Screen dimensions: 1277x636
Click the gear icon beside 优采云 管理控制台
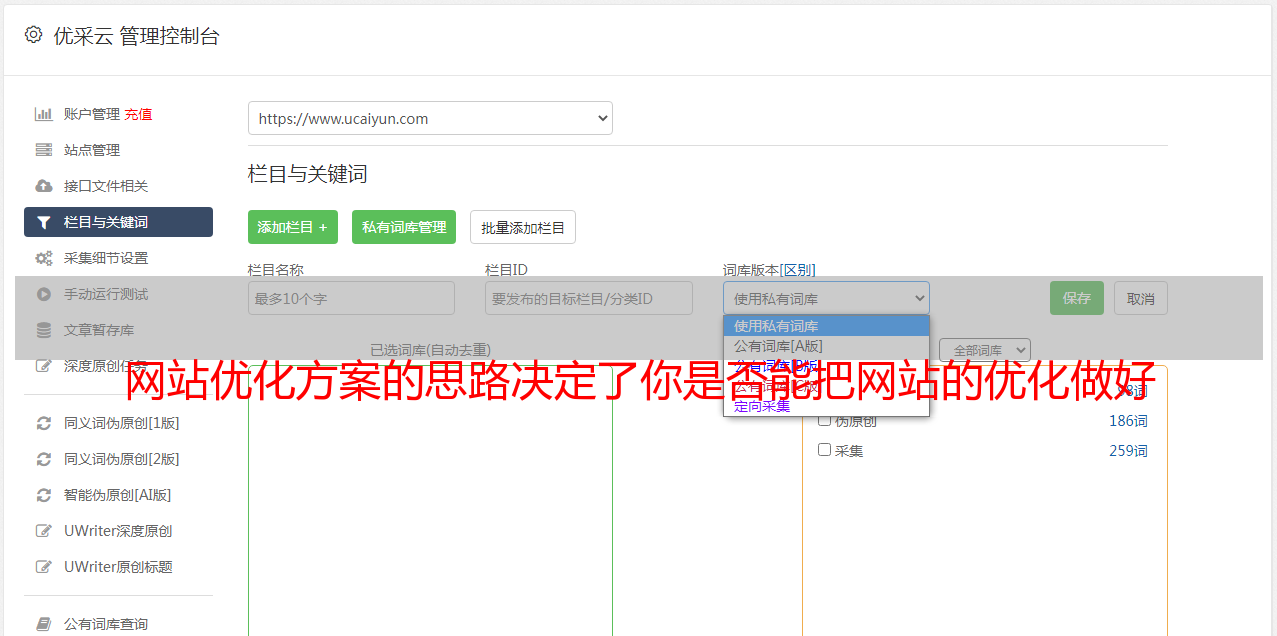33,35
